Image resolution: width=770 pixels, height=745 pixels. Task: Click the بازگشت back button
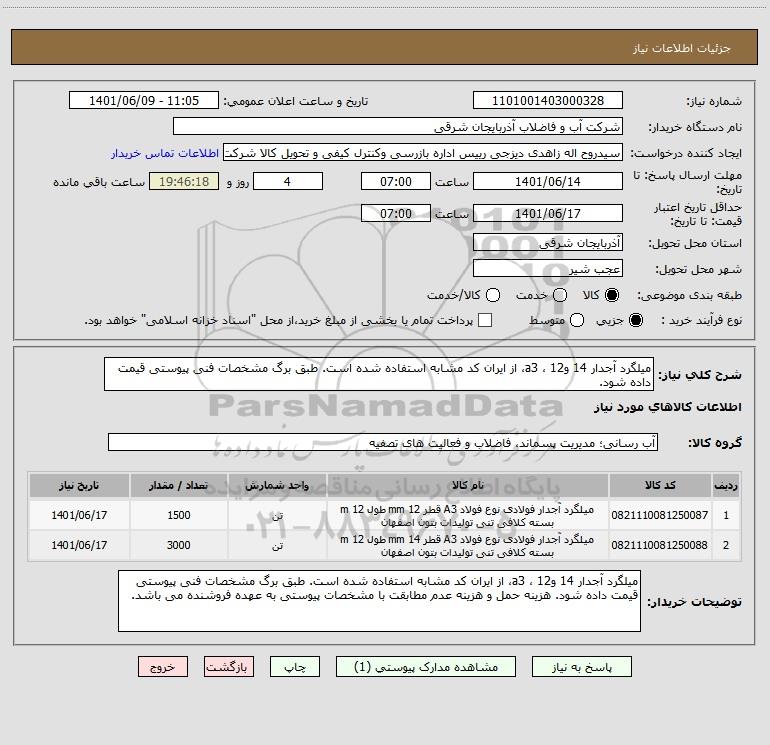(229, 667)
